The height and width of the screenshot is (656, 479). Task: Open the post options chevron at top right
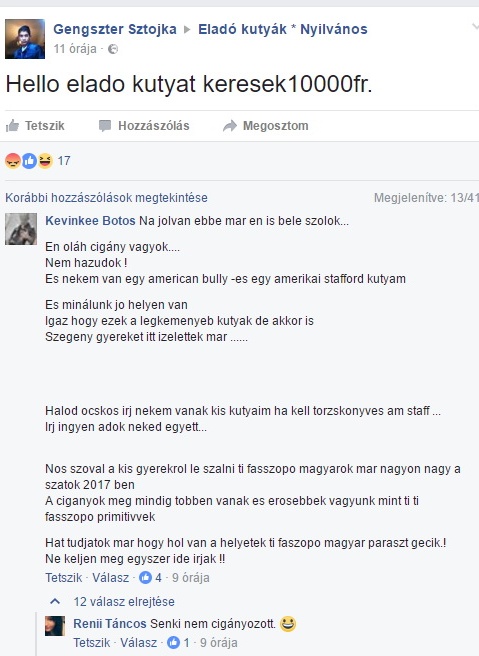pyautogui.click(x=475, y=27)
